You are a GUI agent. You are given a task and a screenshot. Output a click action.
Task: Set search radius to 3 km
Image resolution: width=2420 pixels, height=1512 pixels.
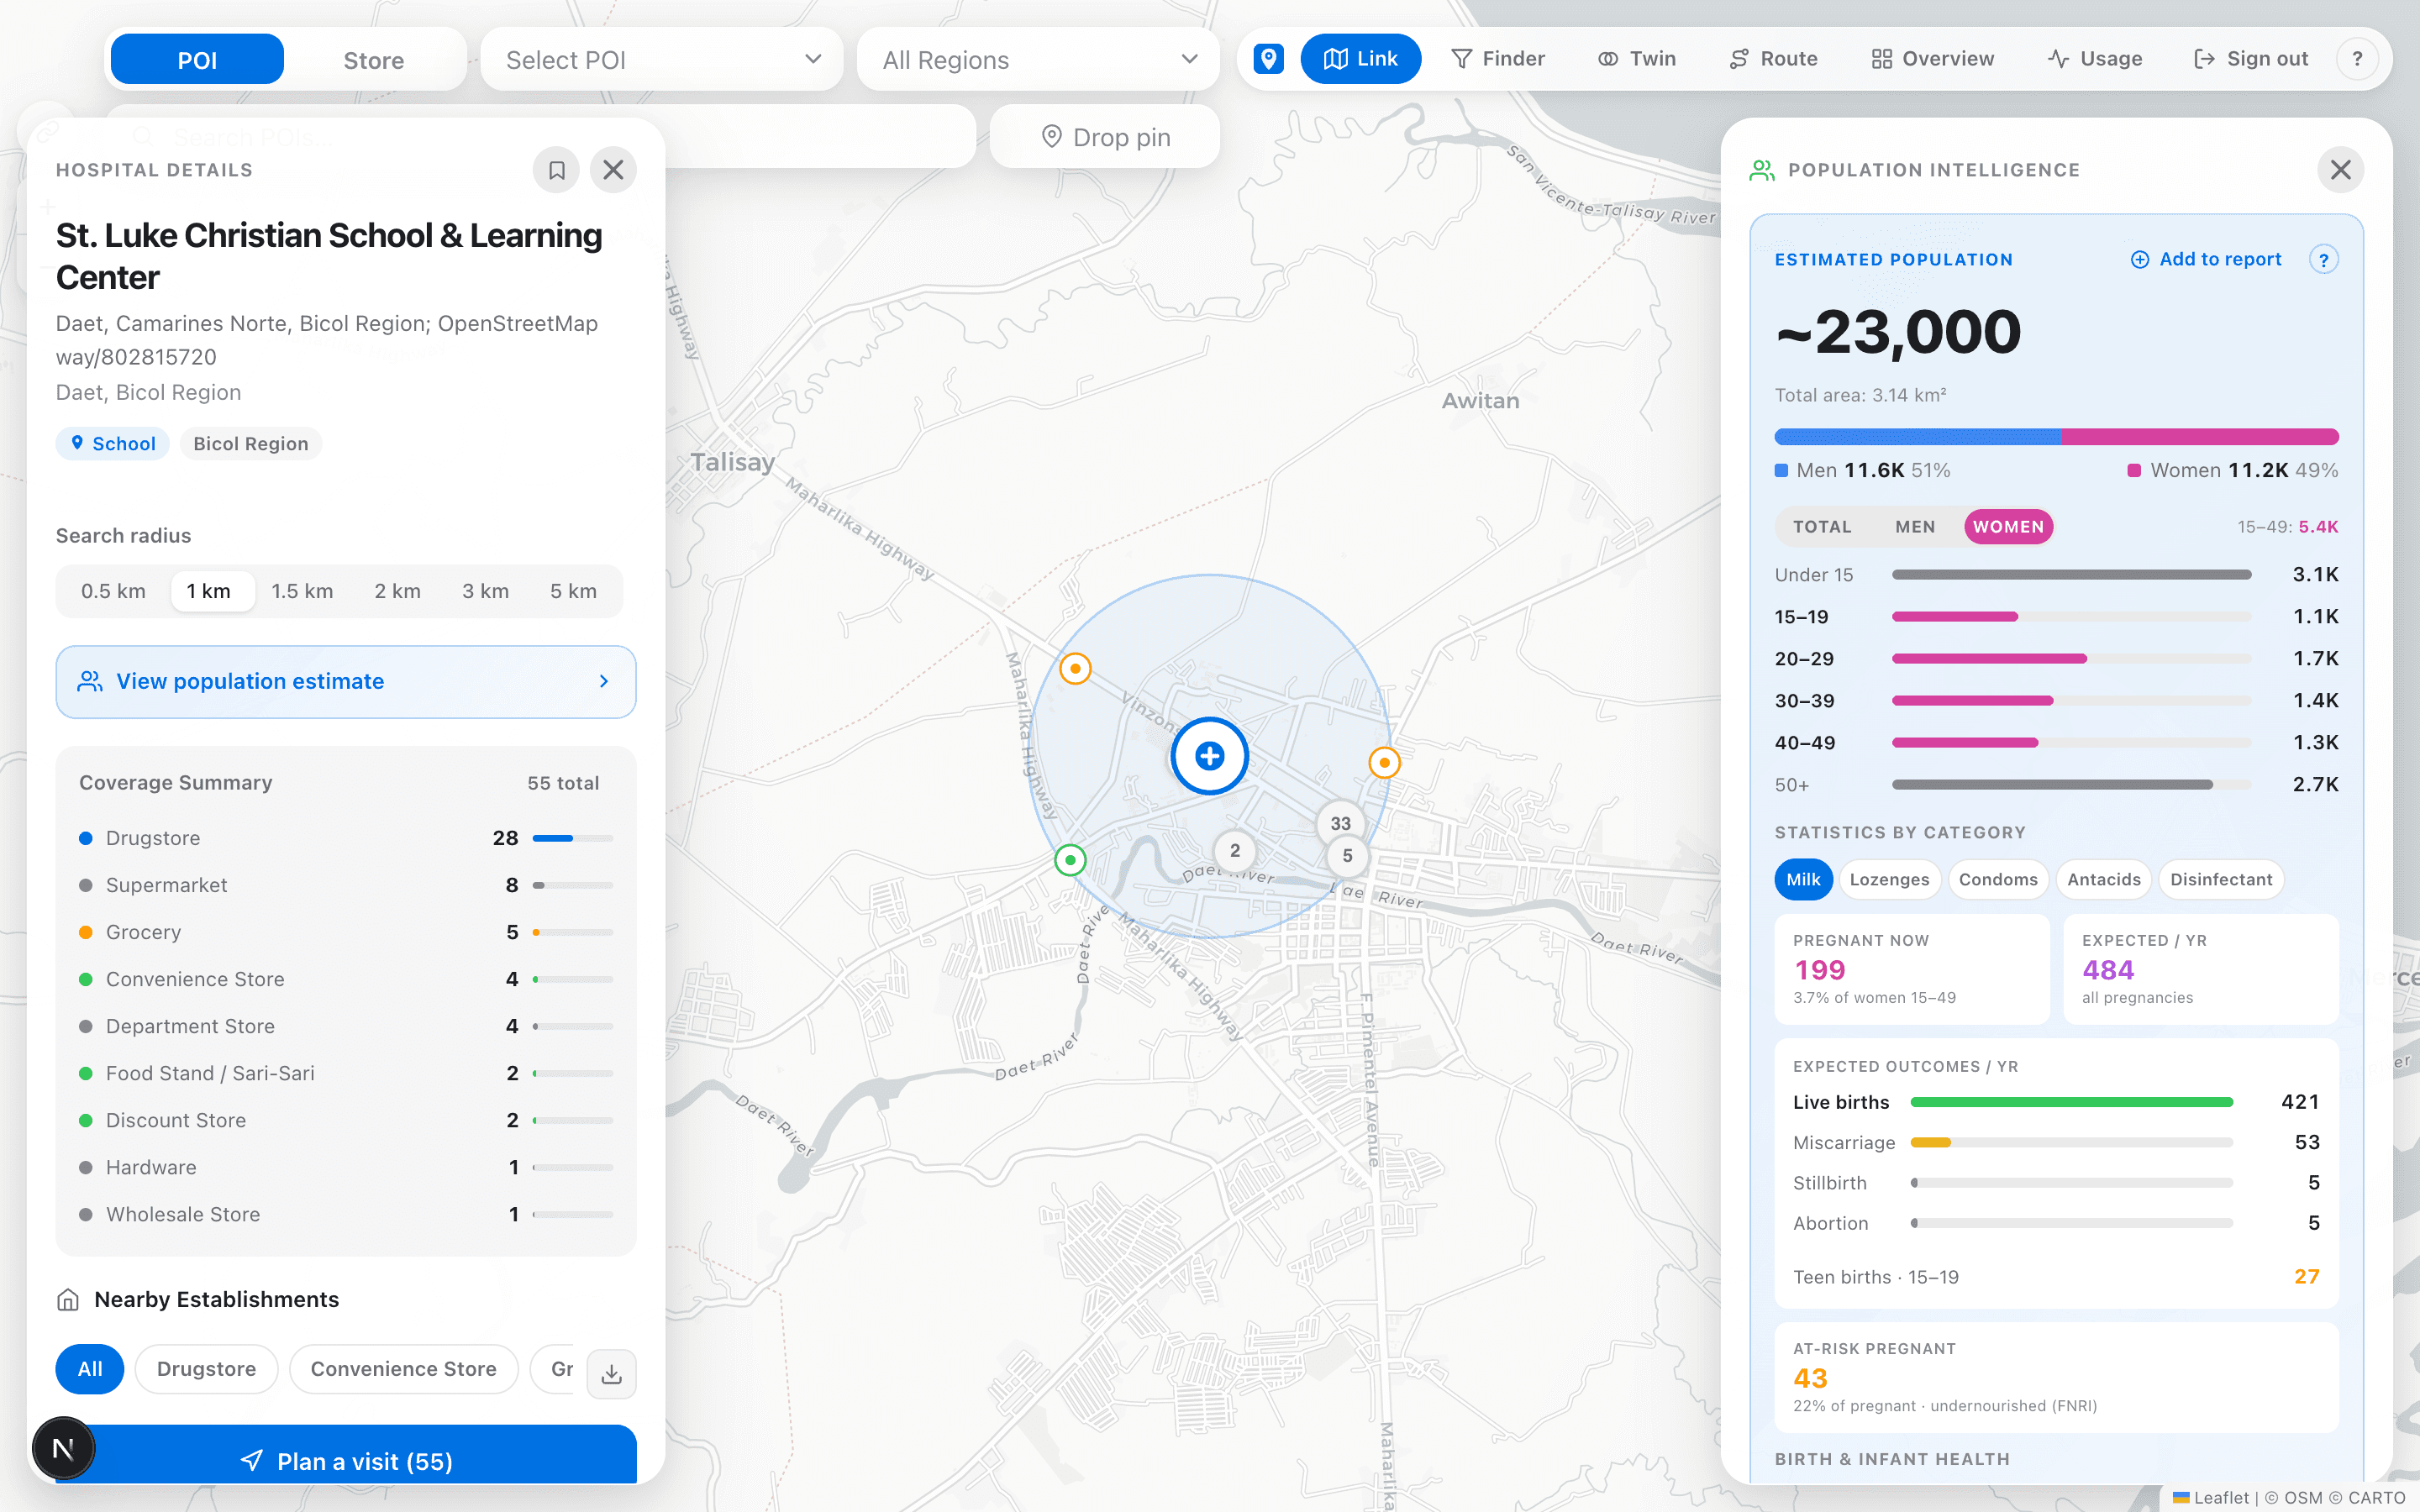[x=485, y=591]
